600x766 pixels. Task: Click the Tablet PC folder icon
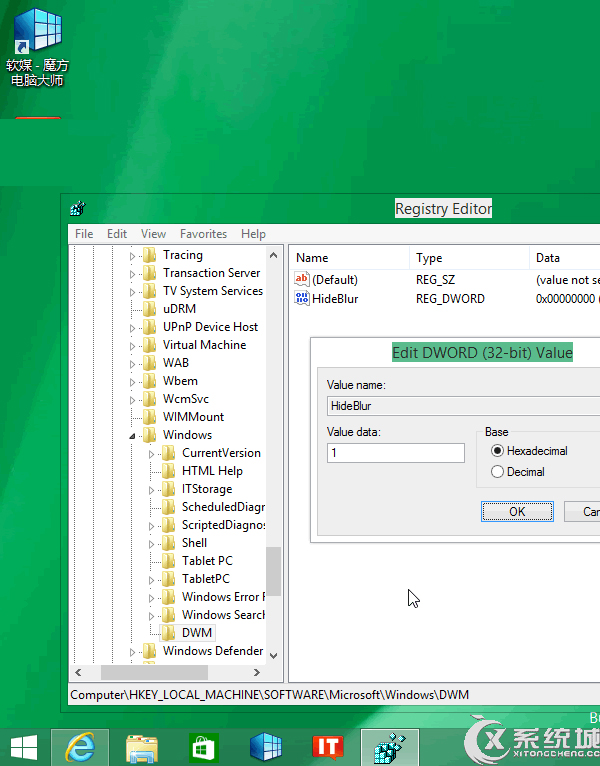tap(169, 560)
